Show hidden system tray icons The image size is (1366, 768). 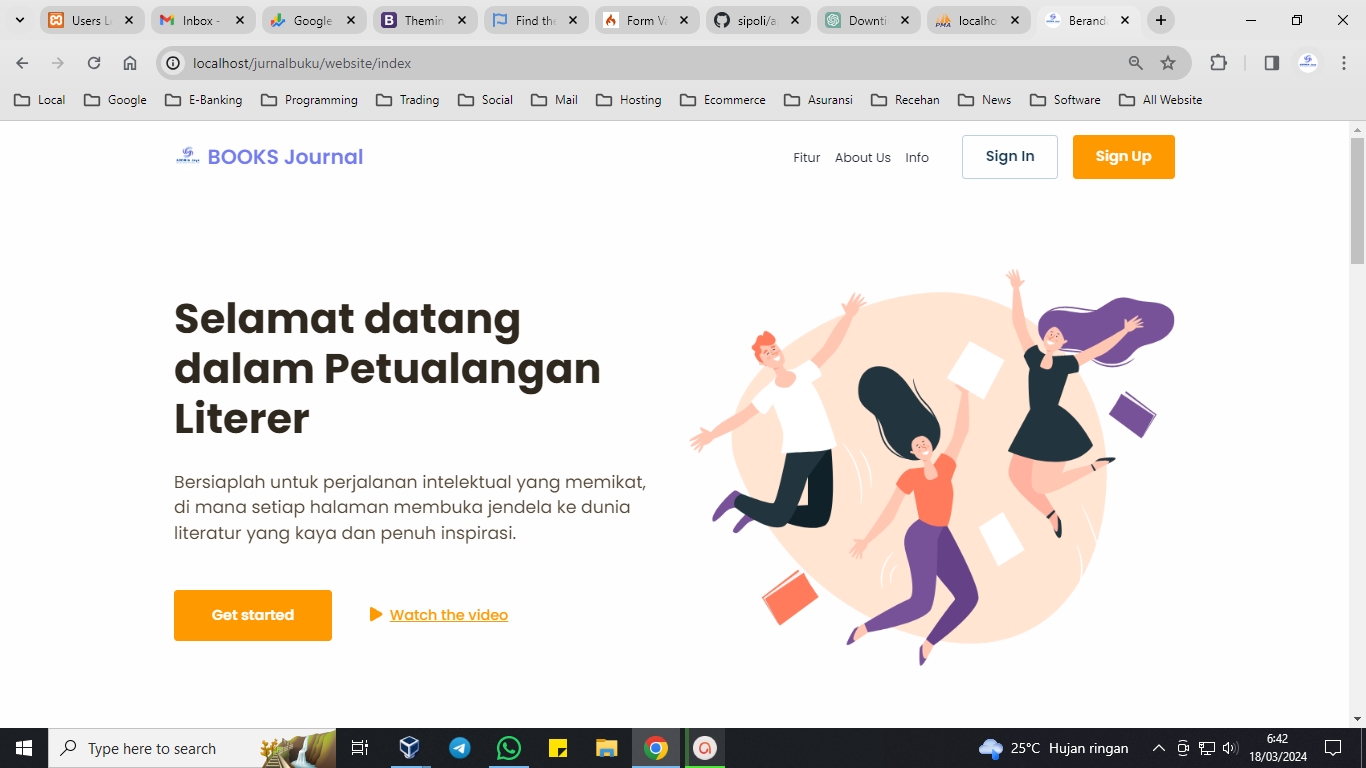pos(1159,748)
